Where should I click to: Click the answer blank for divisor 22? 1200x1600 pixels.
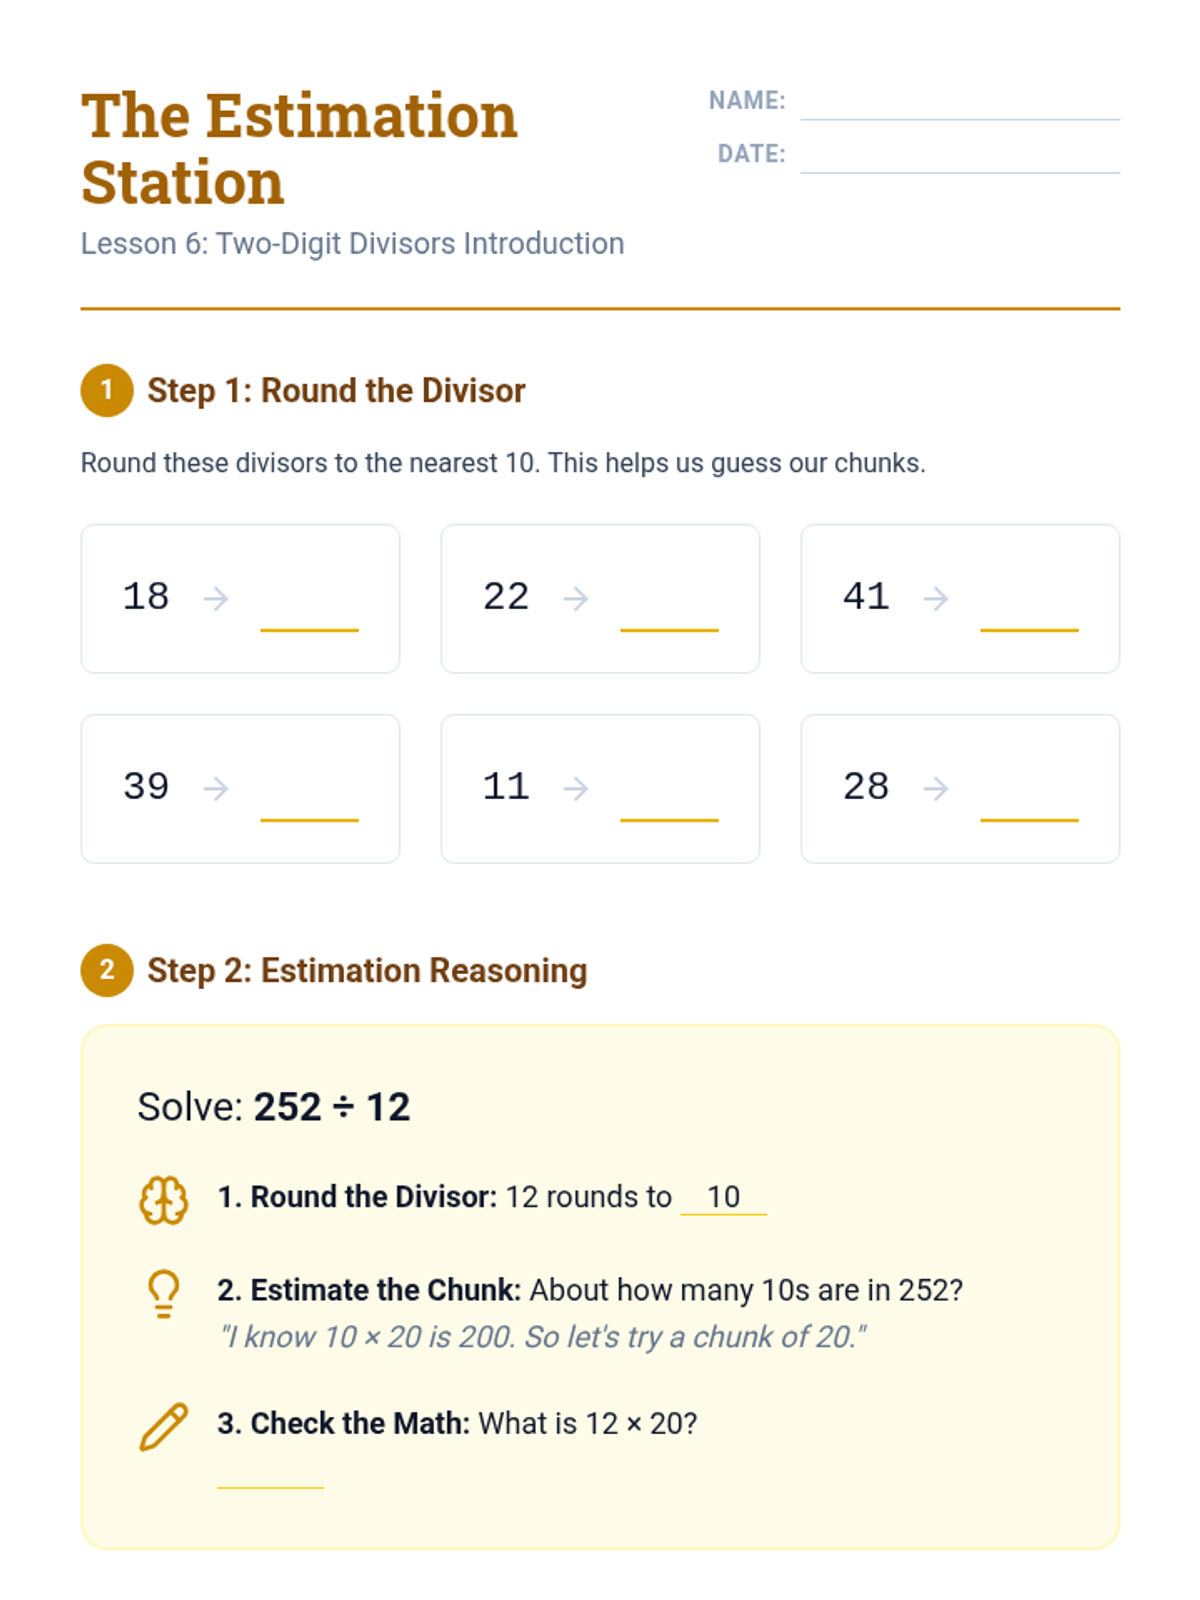click(x=669, y=610)
